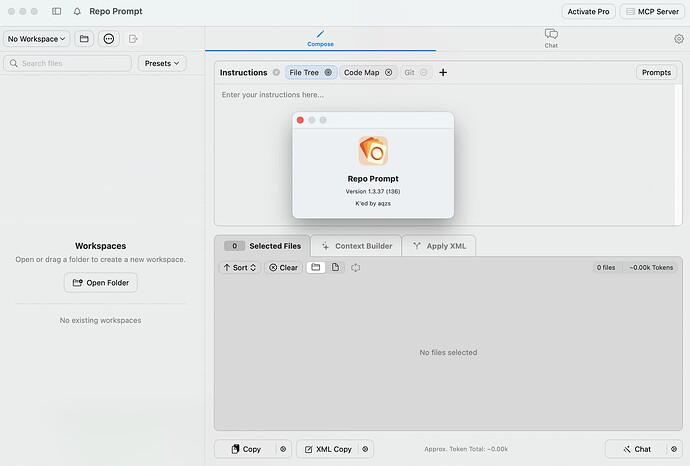This screenshot has height=466, width=690.
Task: Click the No files selected text
Action: point(448,352)
